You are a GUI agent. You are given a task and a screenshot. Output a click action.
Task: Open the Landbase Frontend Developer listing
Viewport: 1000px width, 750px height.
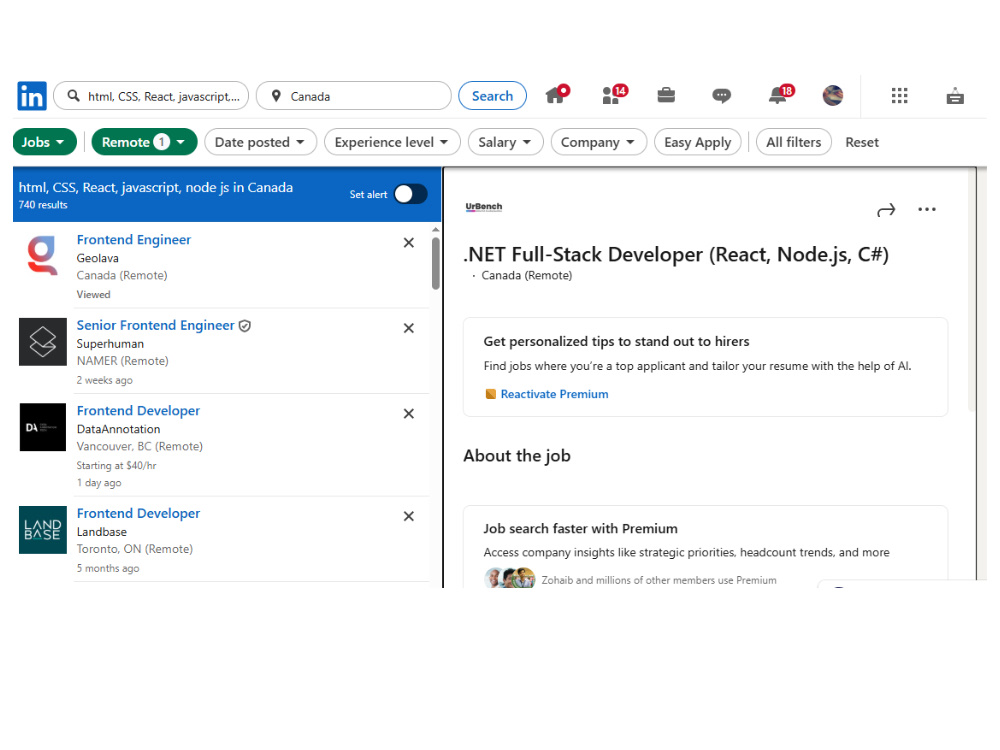[138, 513]
